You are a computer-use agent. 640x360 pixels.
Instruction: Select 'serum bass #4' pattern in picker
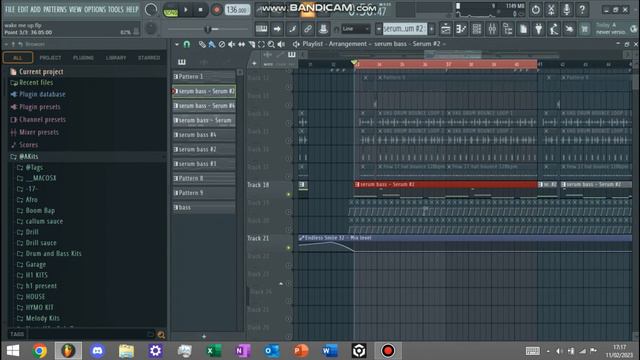204,135
